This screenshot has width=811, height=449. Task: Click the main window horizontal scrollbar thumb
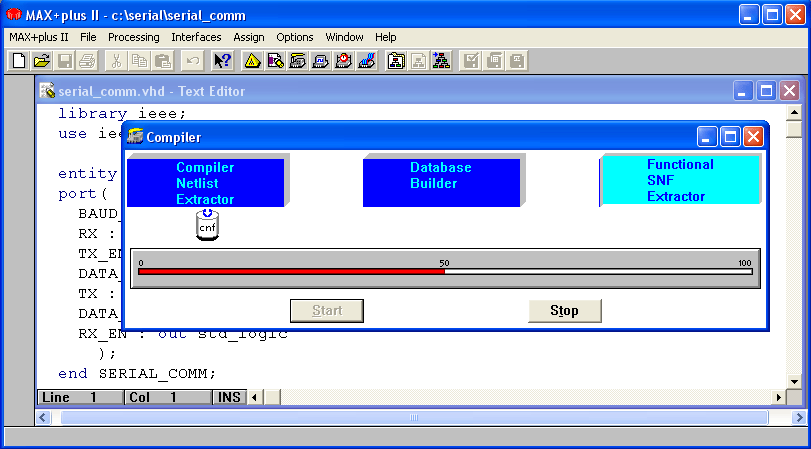pos(414,417)
